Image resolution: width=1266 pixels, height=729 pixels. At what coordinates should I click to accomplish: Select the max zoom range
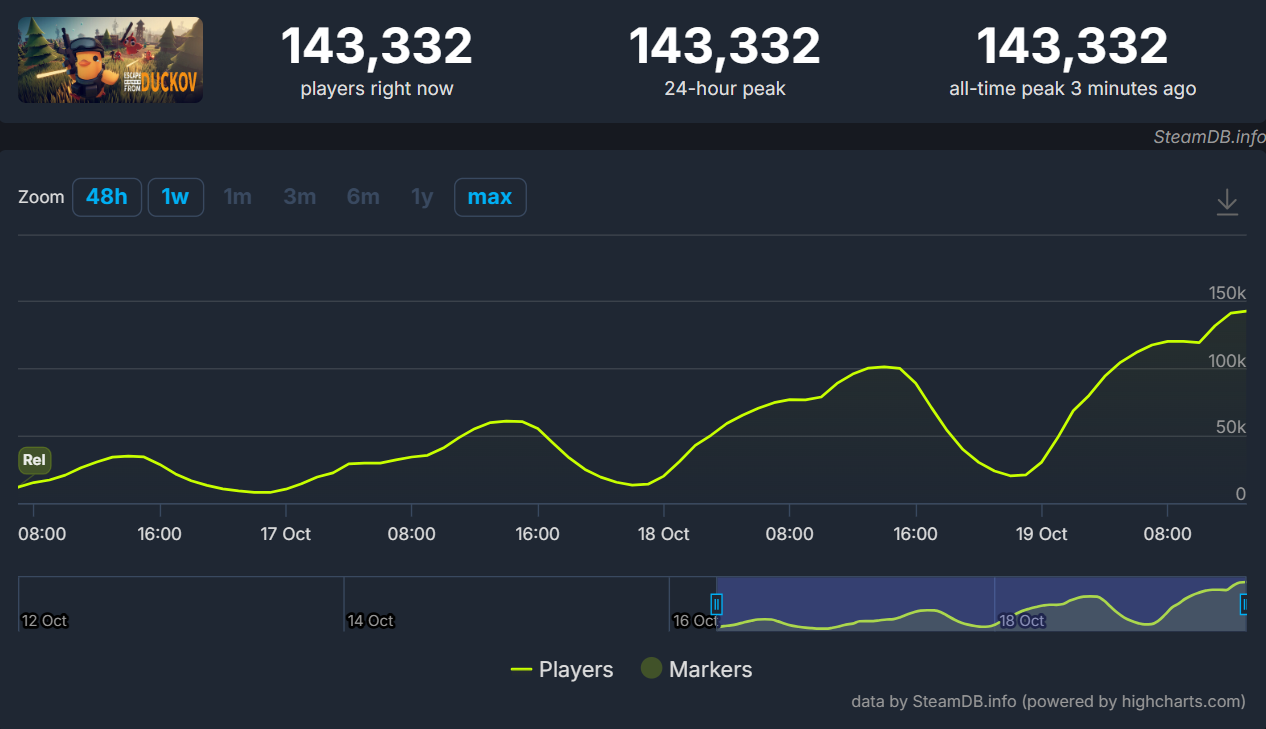[x=489, y=197]
